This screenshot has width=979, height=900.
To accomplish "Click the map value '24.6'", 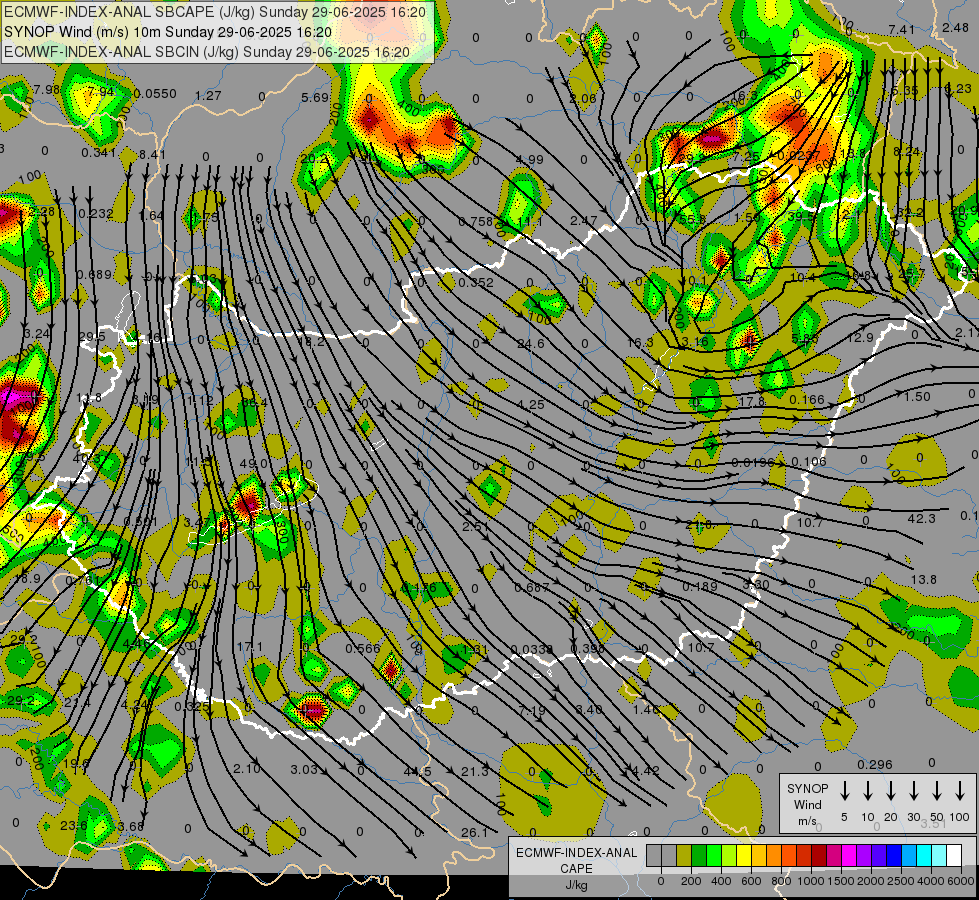I will 531,344.
